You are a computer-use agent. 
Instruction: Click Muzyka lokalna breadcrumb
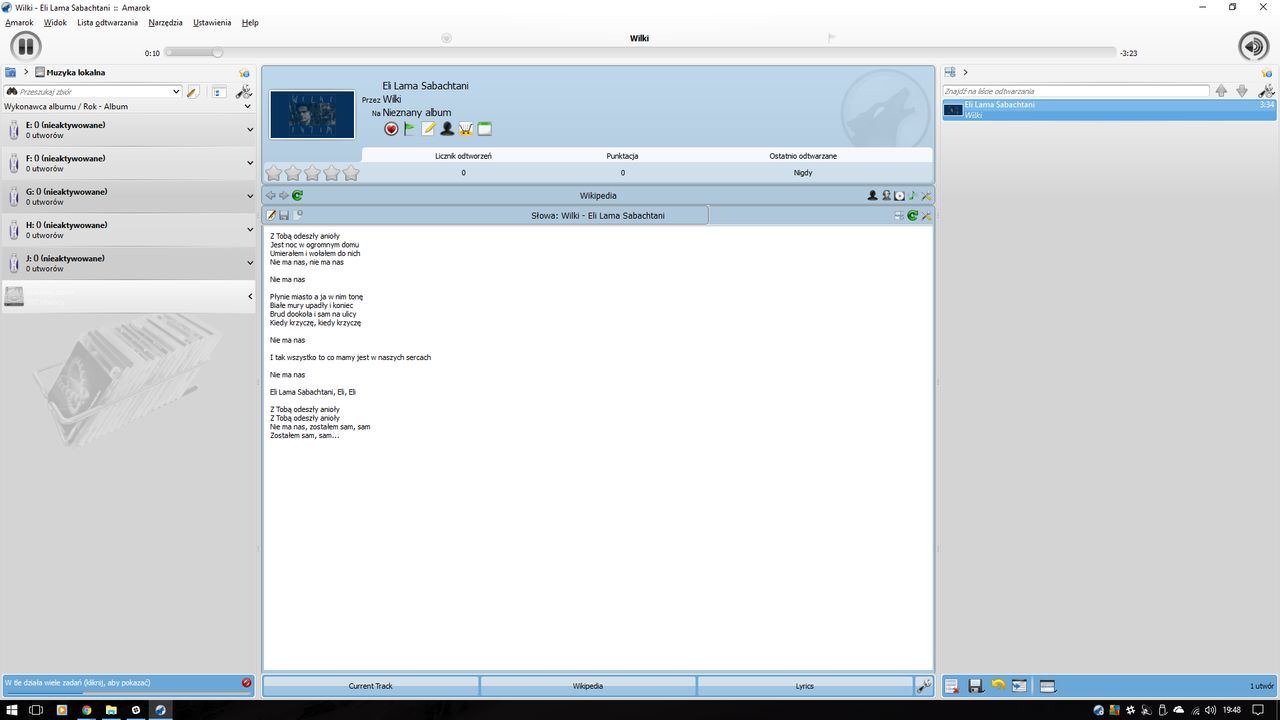[70, 72]
